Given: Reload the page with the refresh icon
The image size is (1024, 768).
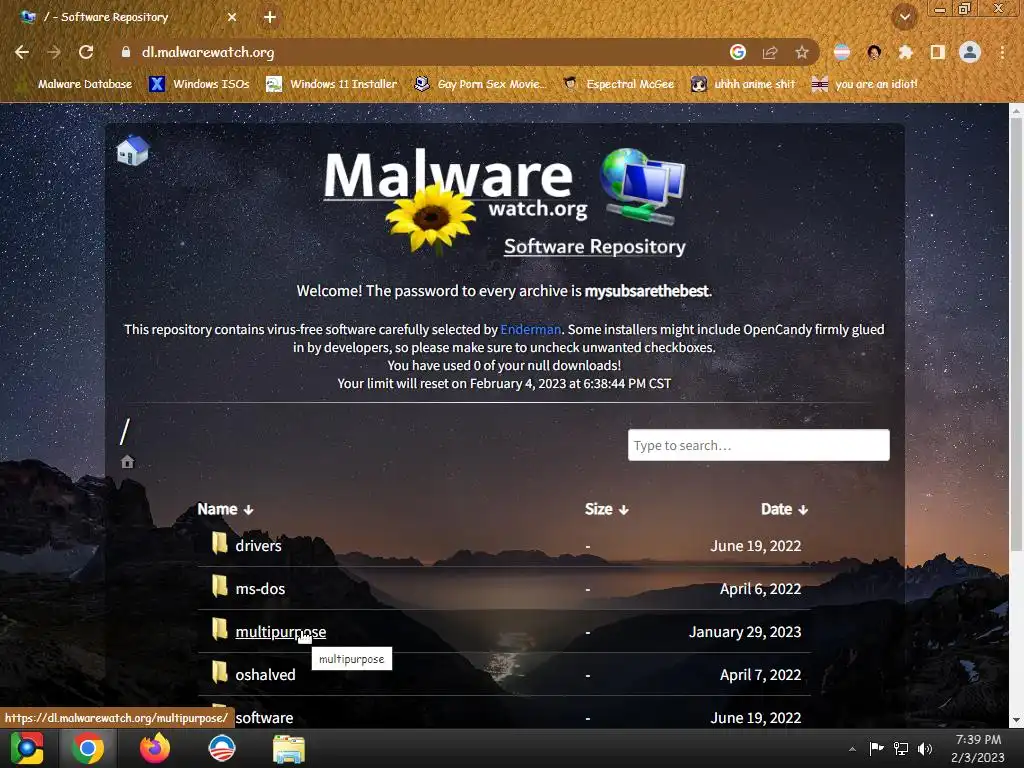Looking at the screenshot, I should pyautogui.click(x=86, y=52).
